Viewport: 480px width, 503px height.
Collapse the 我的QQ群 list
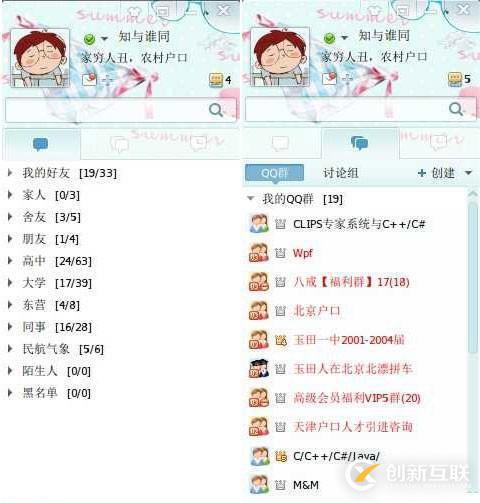tap(251, 198)
